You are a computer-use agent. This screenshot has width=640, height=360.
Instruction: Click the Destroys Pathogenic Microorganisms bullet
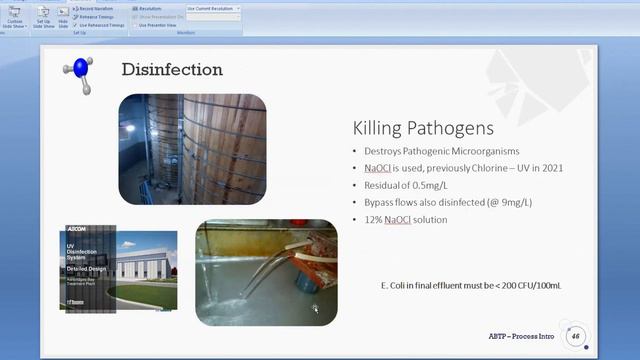pyautogui.click(x=442, y=151)
